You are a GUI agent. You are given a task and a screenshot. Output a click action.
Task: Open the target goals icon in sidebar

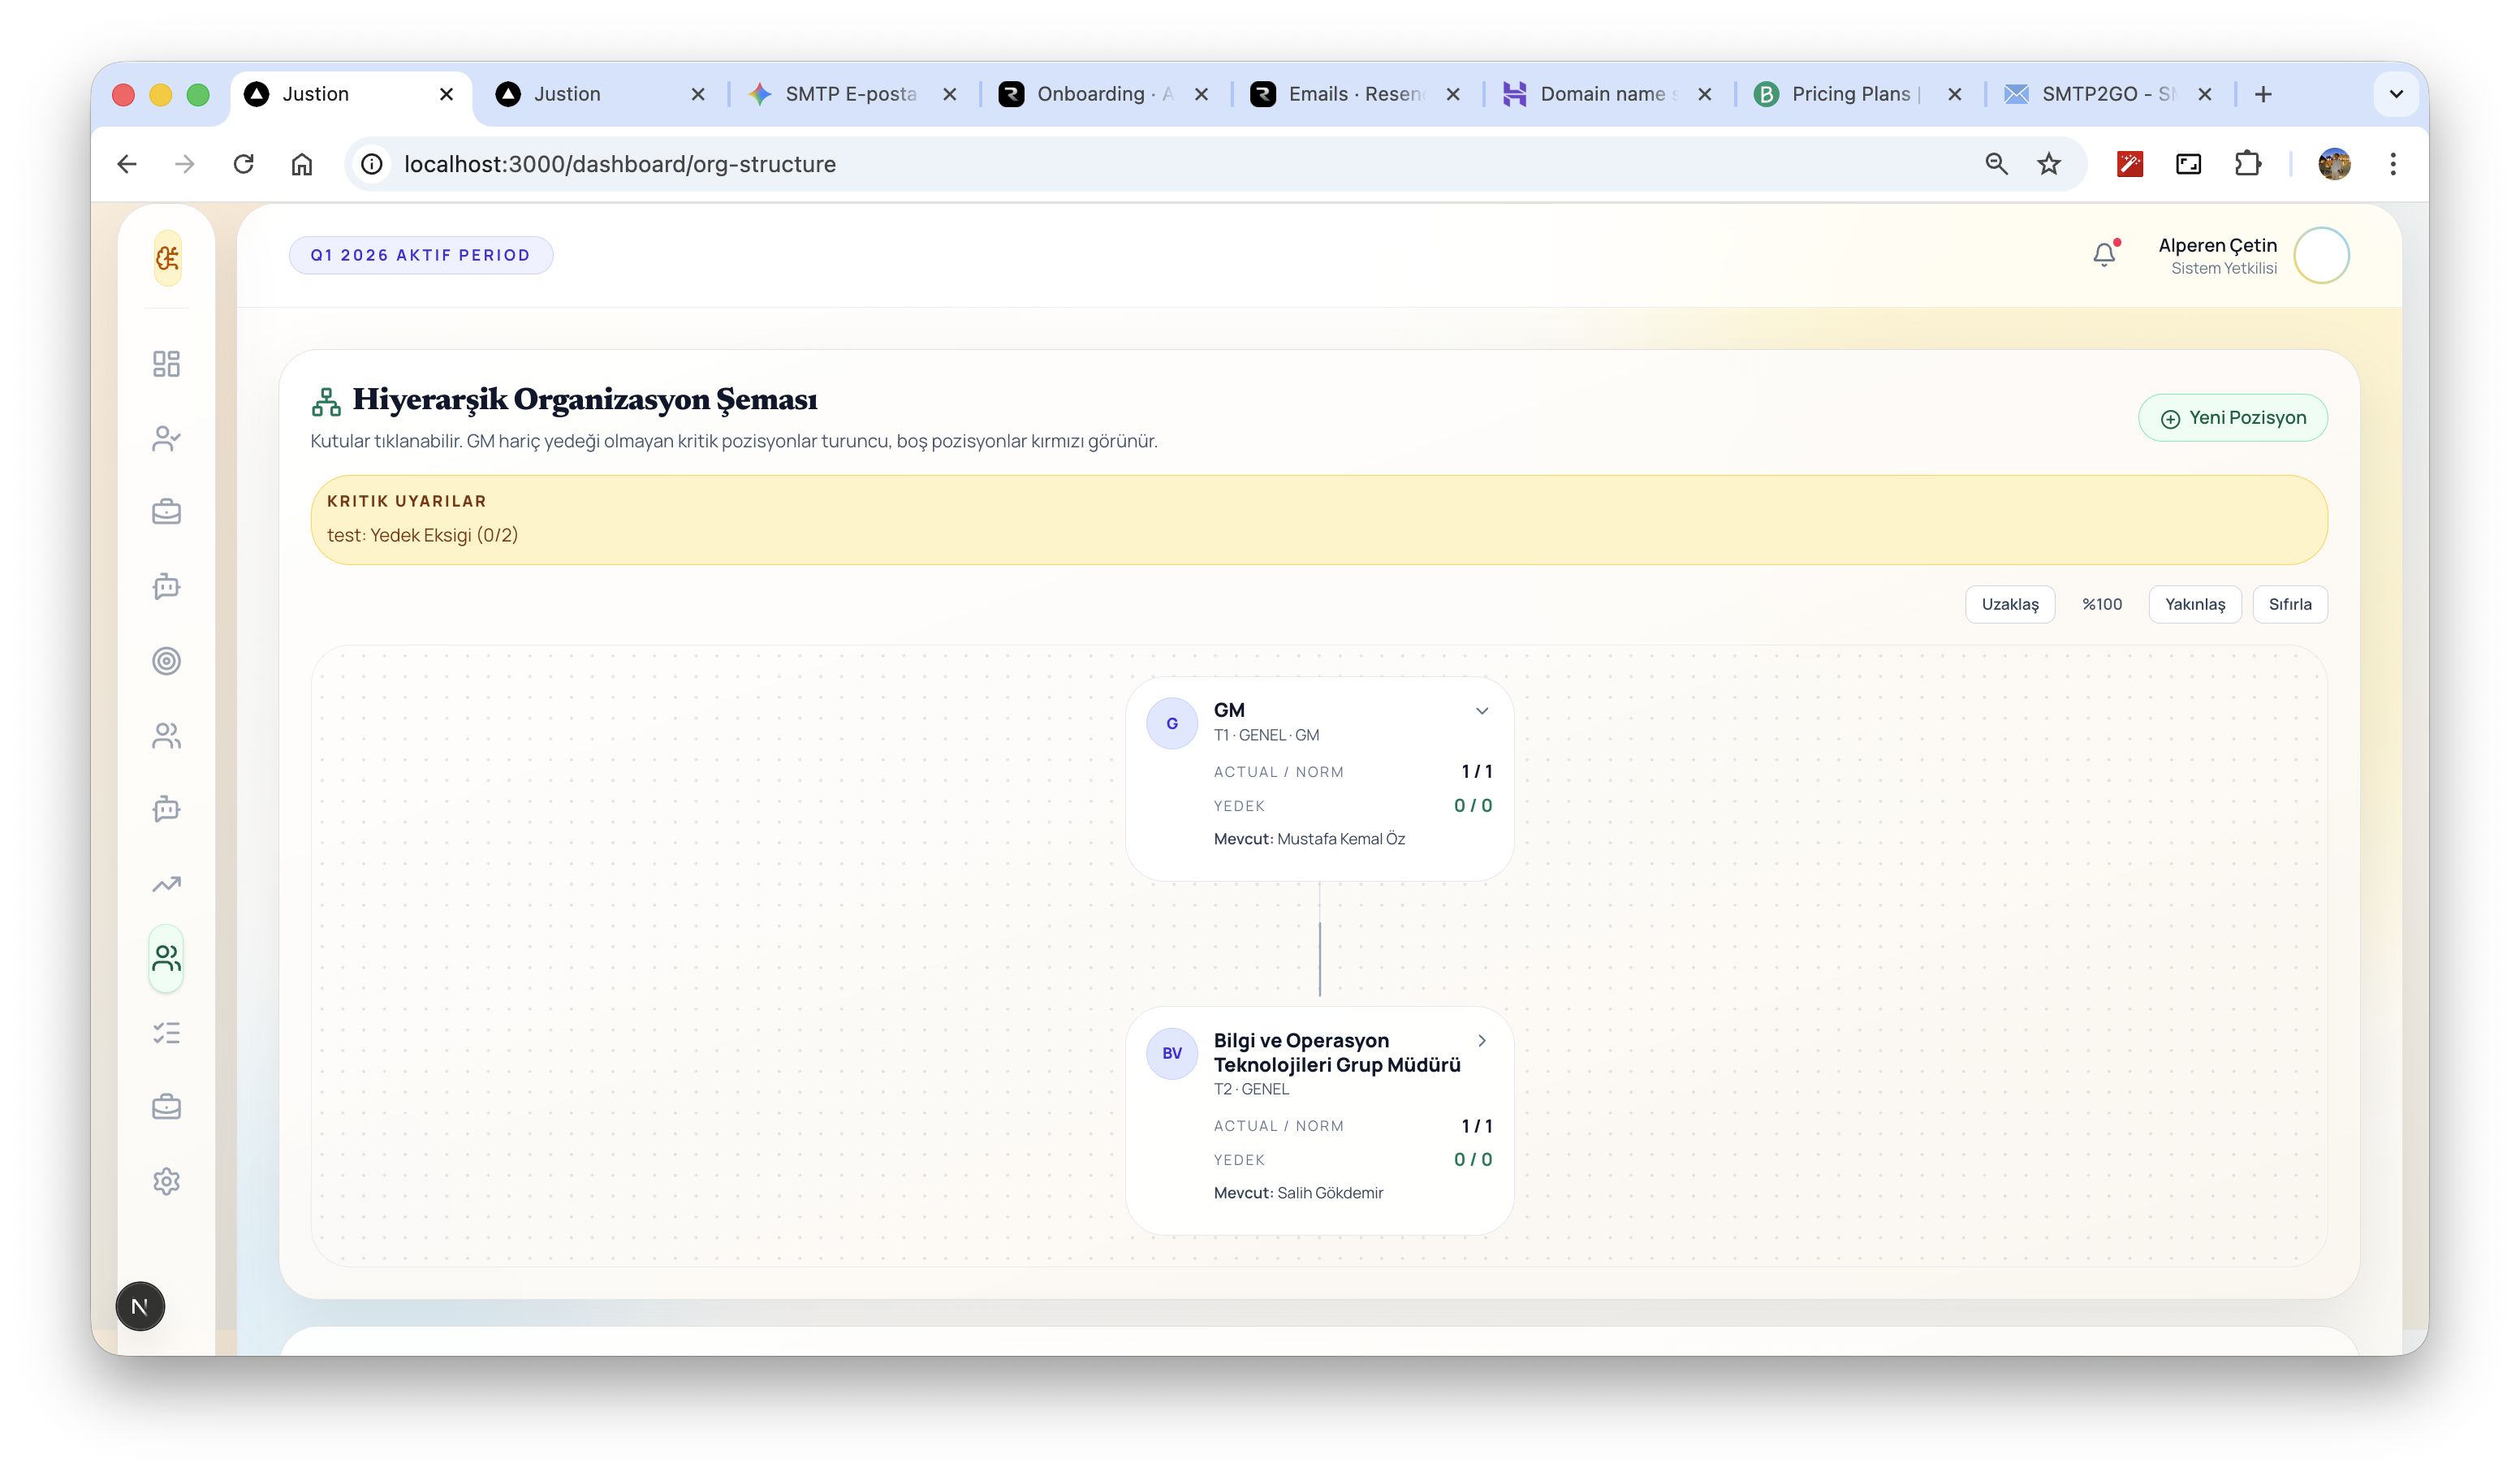pyautogui.click(x=166, y=661)
